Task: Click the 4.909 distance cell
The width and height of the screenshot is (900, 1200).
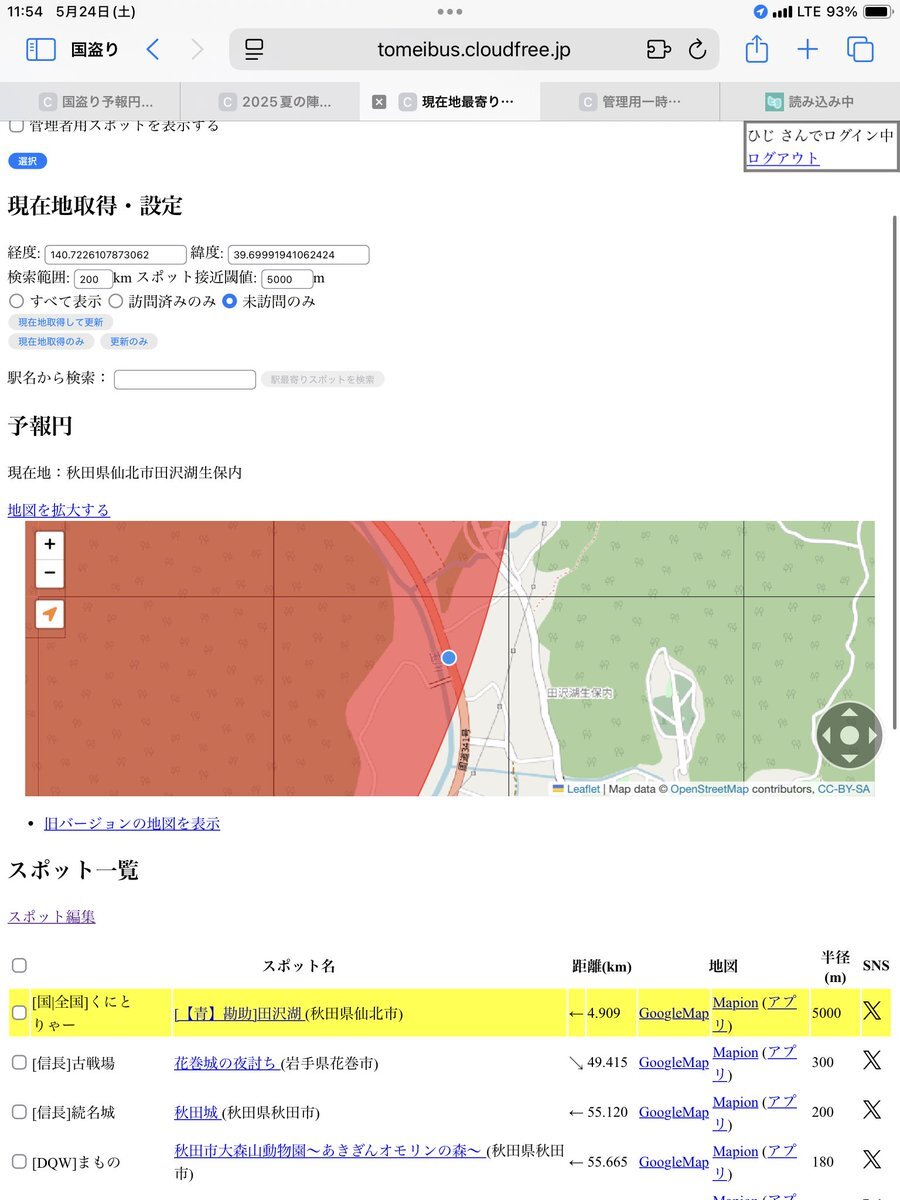Action: 602,1012
